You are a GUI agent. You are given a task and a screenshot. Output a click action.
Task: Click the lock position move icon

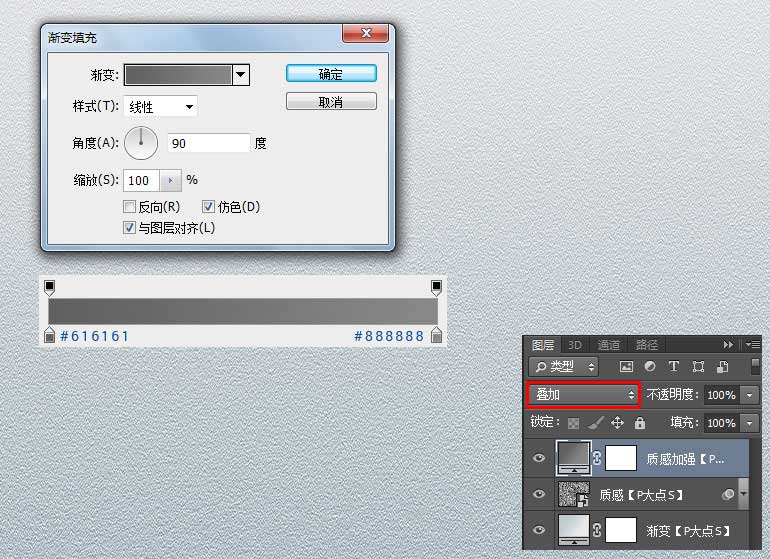(617, 423)
